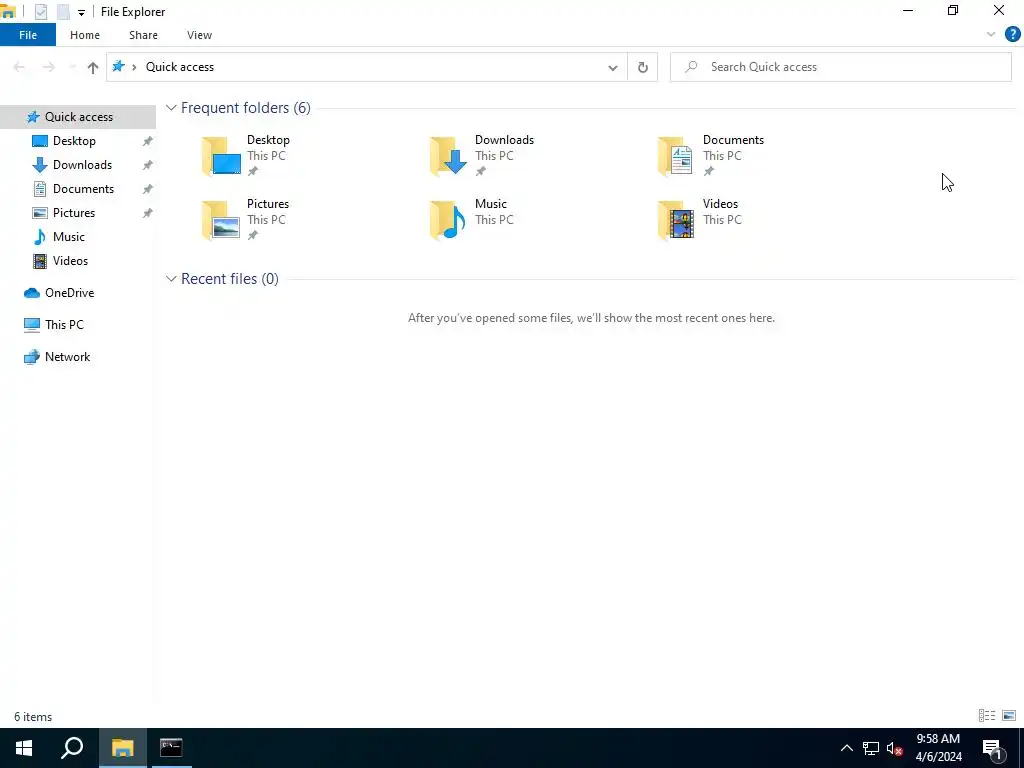Open the View ribbon tab
Screen dimensions: 1024x768
tap(199, 35)
